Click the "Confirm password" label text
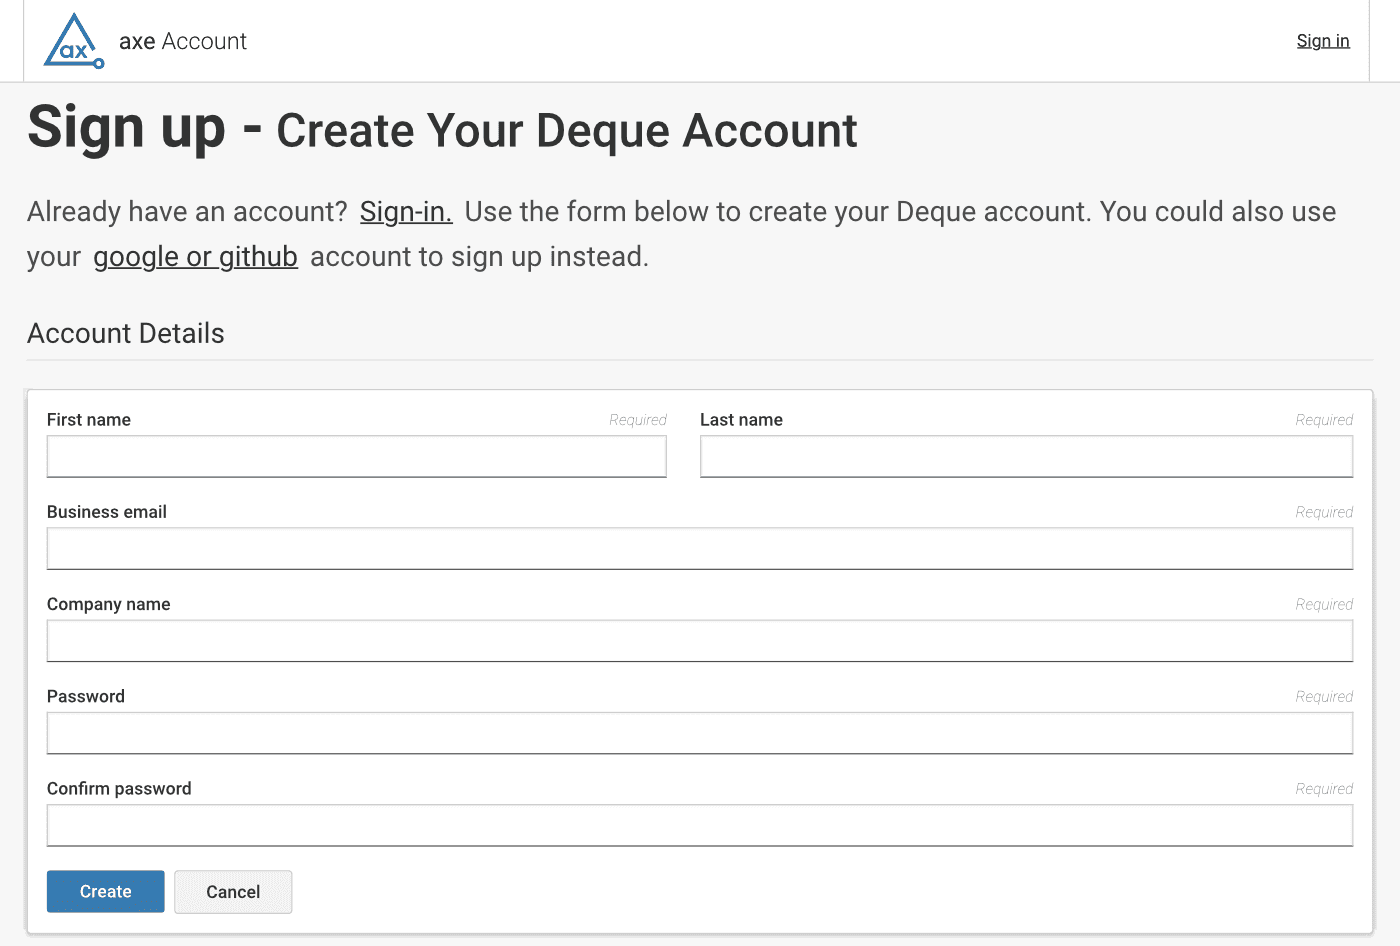 tap(119, 789)
